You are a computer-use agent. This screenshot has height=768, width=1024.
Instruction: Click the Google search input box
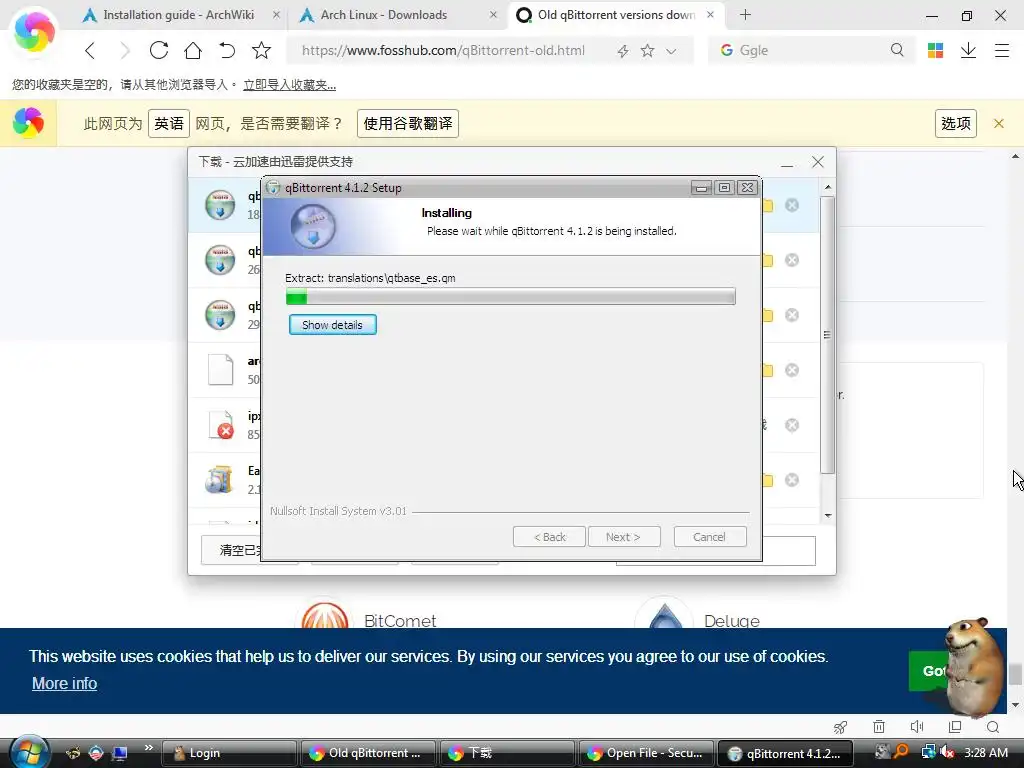810,50
